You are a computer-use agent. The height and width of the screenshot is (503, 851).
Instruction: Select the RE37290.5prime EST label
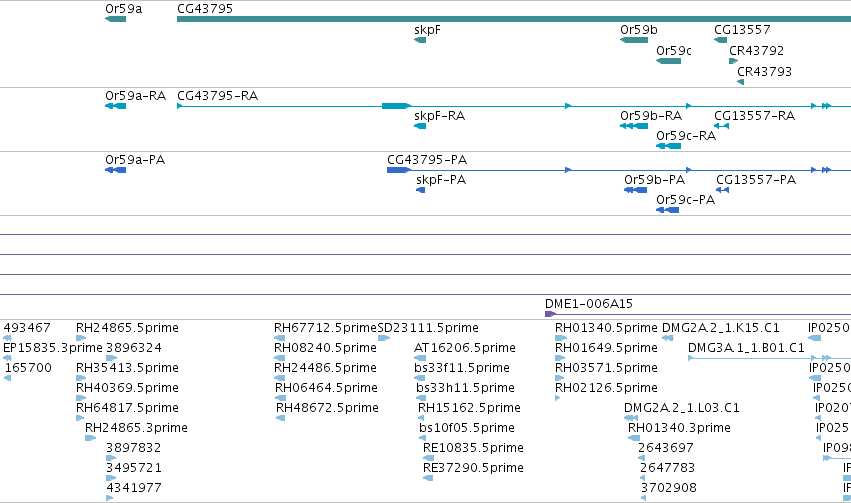(473, 468)
